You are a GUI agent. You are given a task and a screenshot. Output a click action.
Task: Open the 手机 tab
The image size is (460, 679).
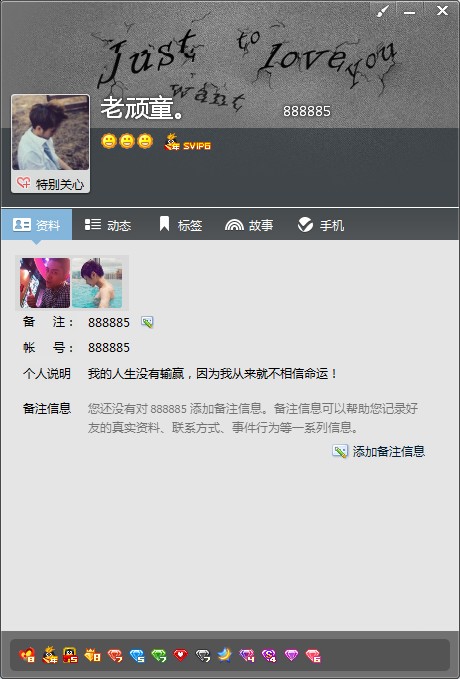(321, 225)
